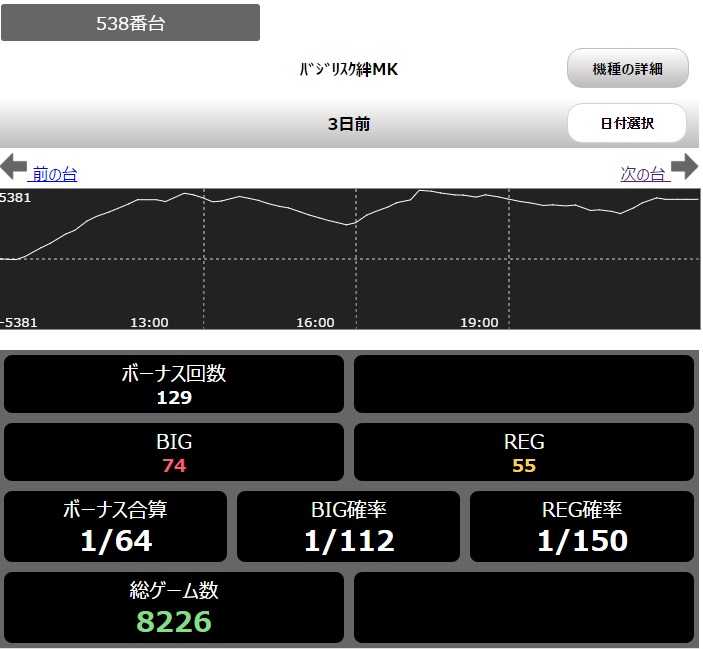Open the 日付選択 date selector
703x649 pixels.
point(627,123)
